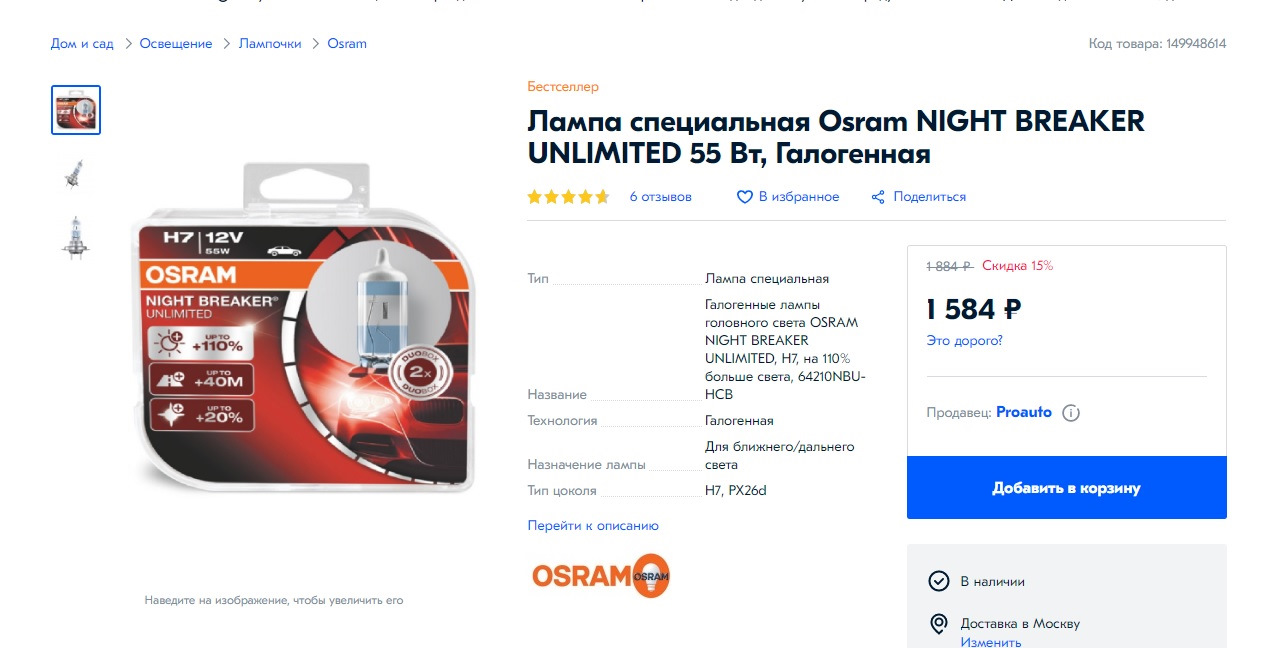The height and width of the screenshot is (648, 1264).
Task: Click the main product image of the bulbs
Action: (306, 330)
